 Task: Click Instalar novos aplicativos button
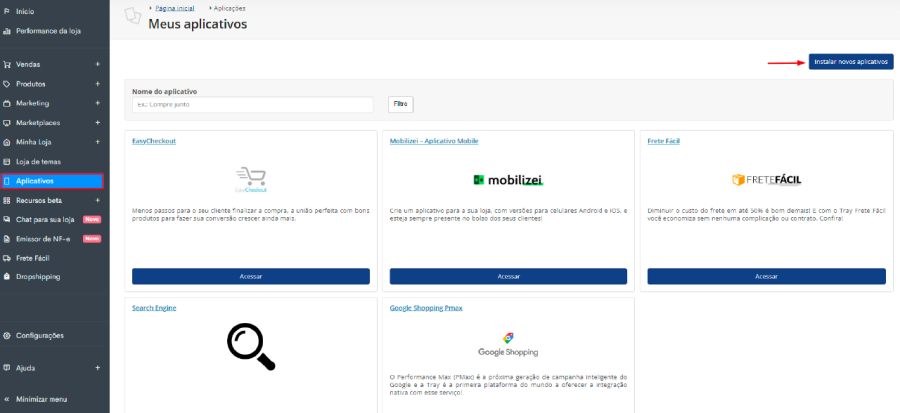coord(850,62)
